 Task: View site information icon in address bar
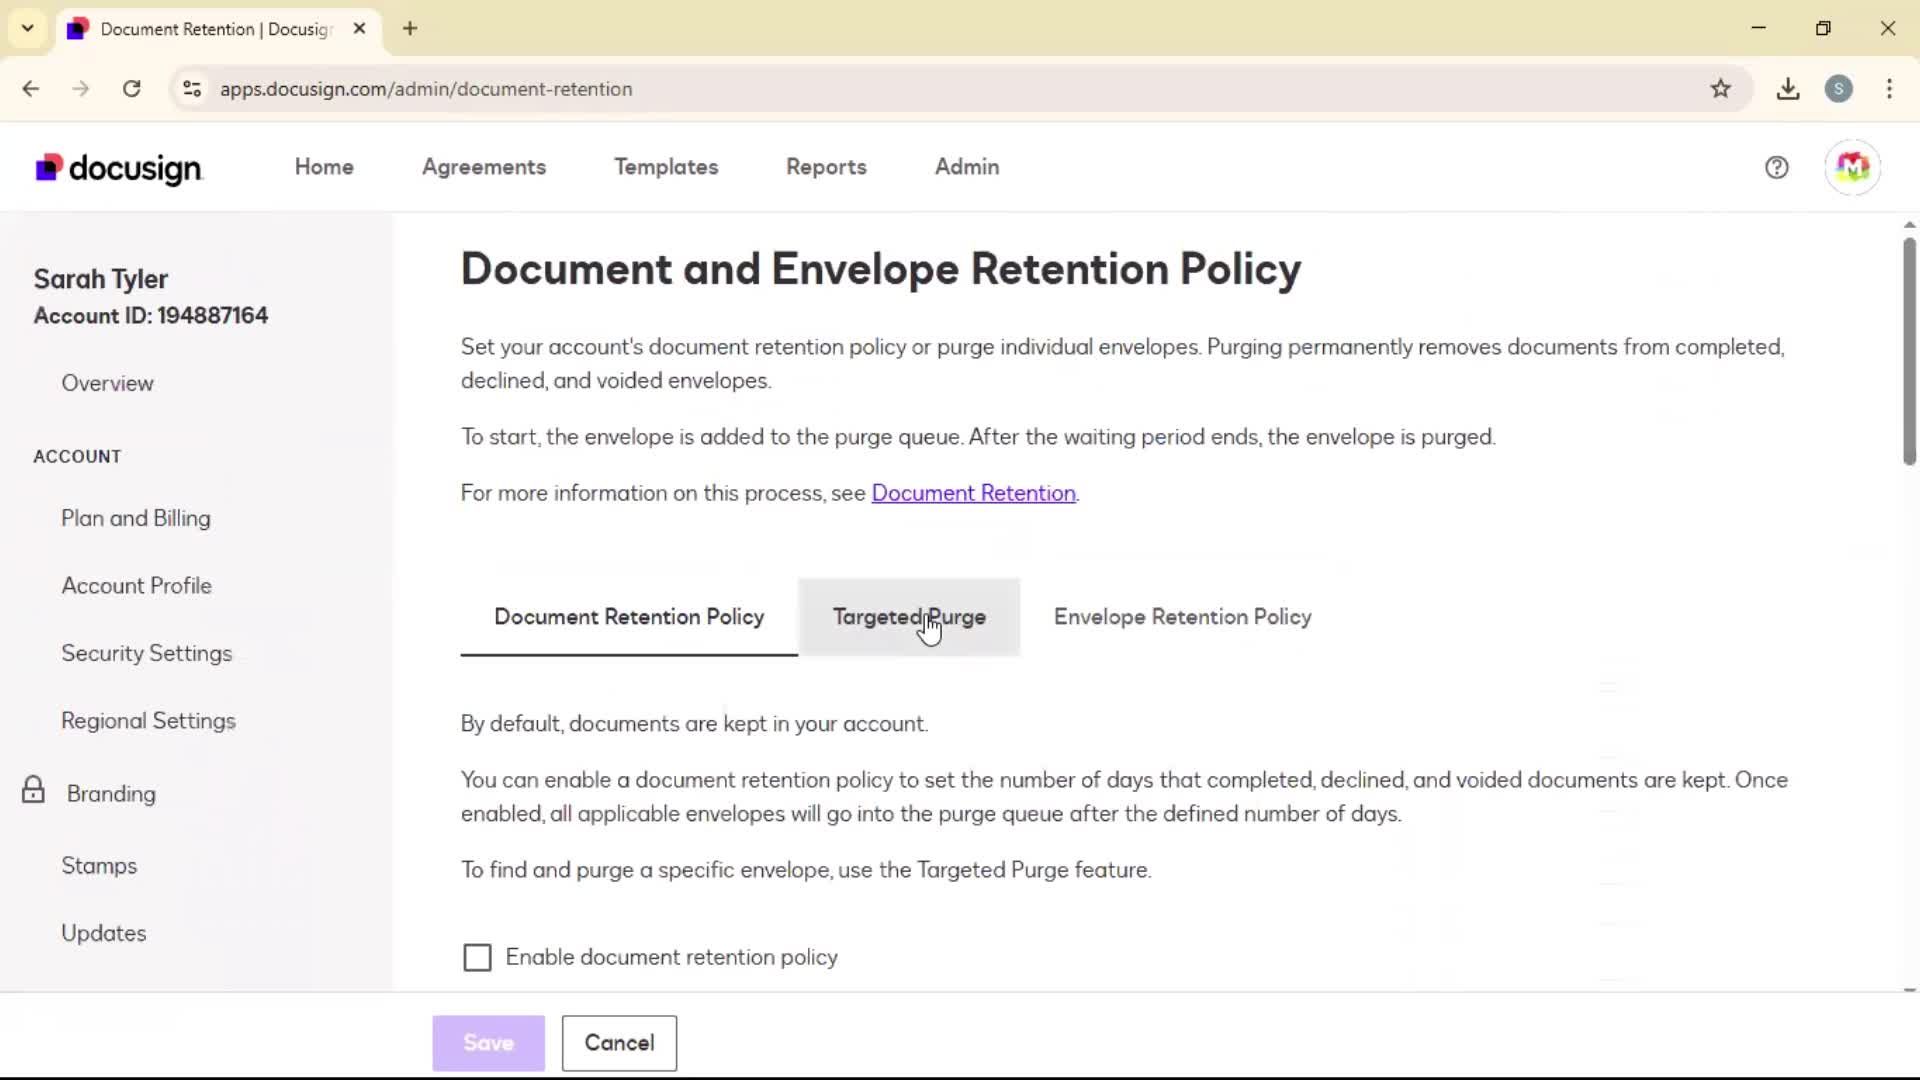[x=192, y=89]
